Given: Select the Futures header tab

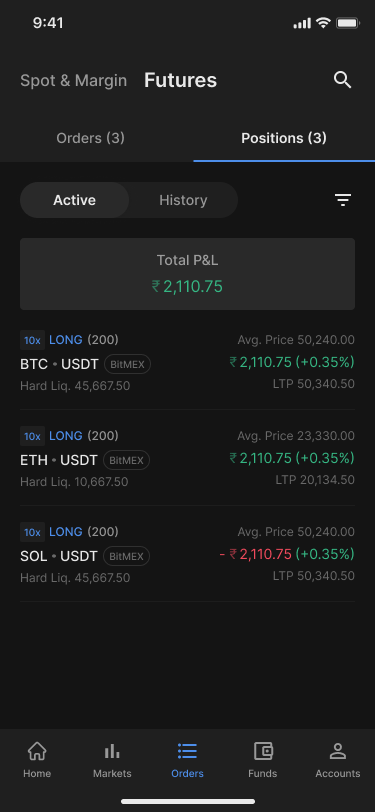Looking at the screenshot, I should [180, 80].
